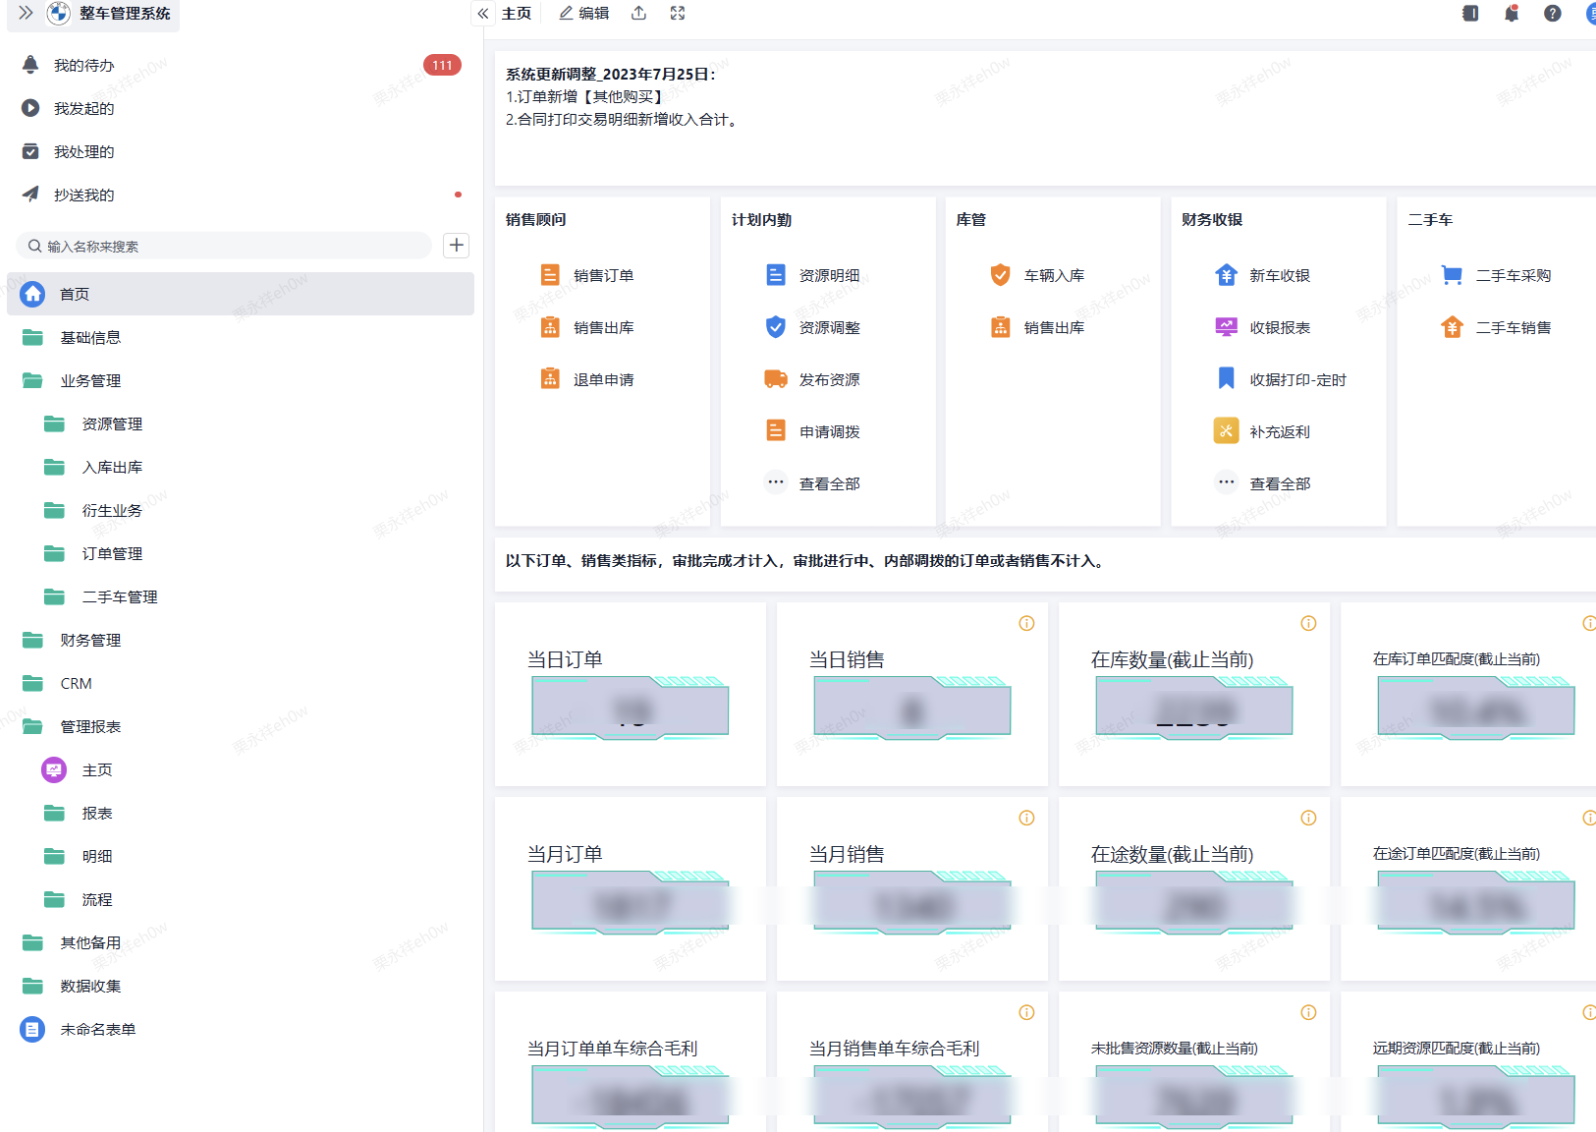Collapse the left panel chevron beside 主页

click(x=483, y=13)
